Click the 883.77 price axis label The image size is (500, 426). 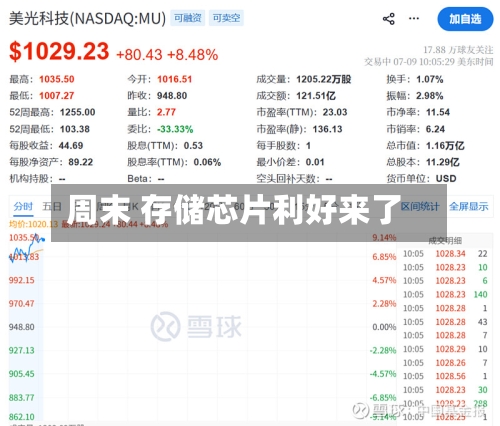click(22, 398)
